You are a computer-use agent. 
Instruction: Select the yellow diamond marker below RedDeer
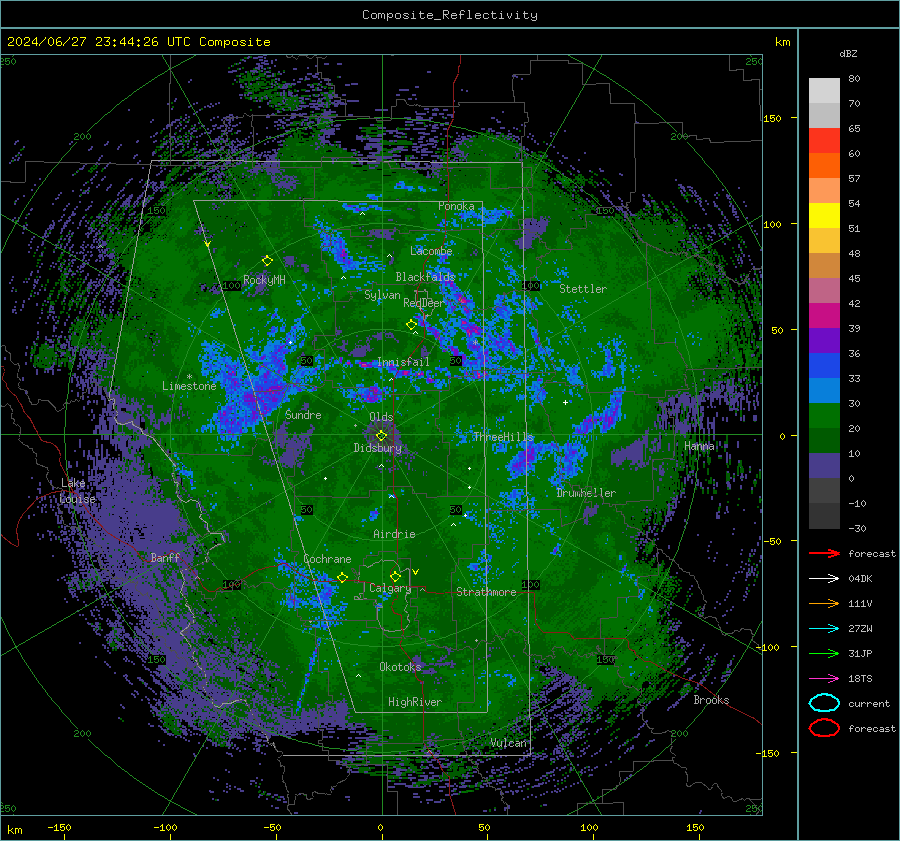tap(411, 324)
